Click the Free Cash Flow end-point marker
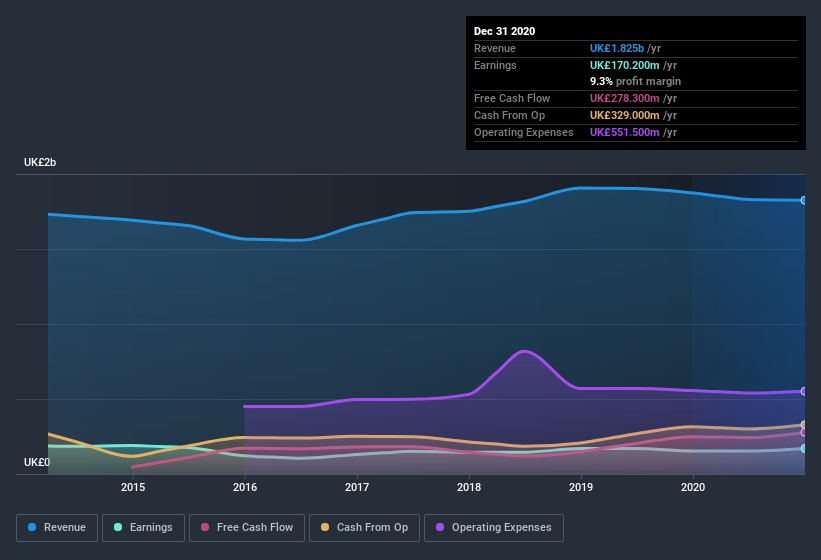 tap(804, 433)
